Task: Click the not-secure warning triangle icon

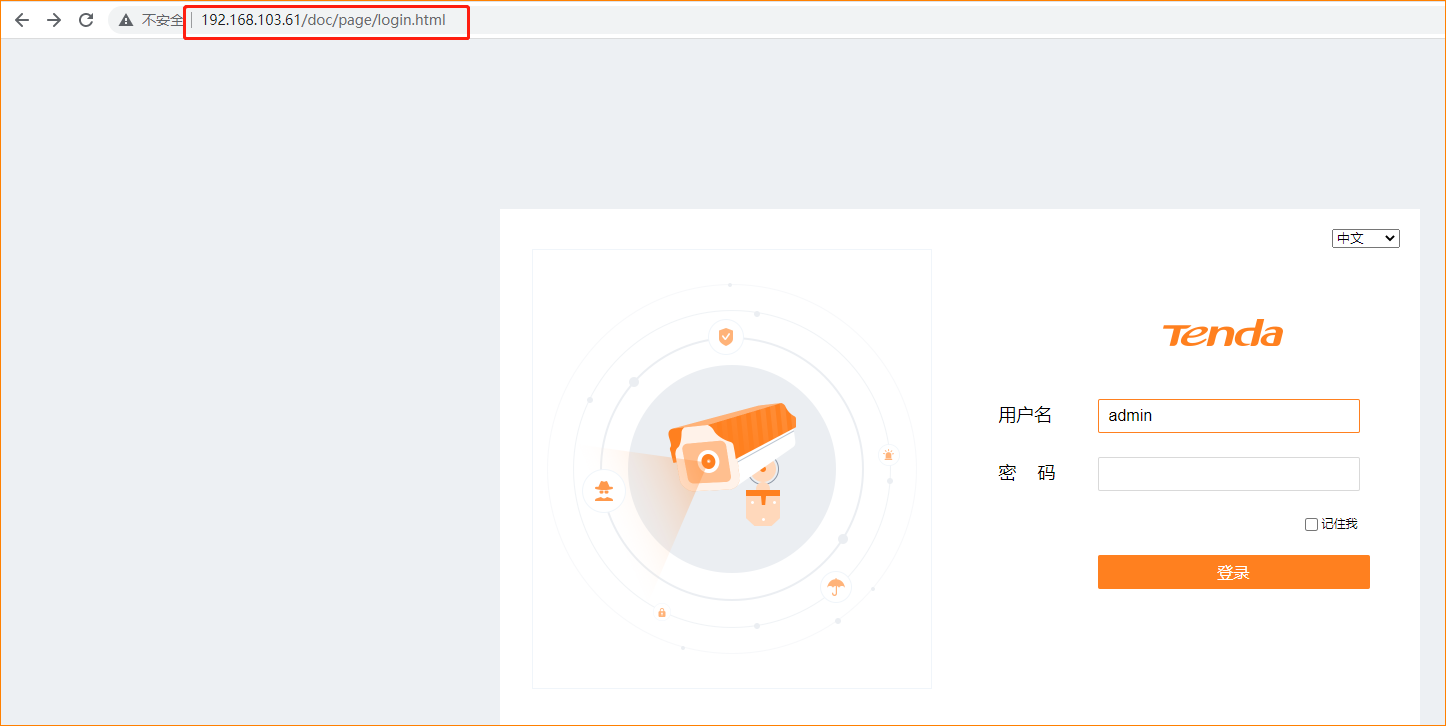Action: click(126, 20)
